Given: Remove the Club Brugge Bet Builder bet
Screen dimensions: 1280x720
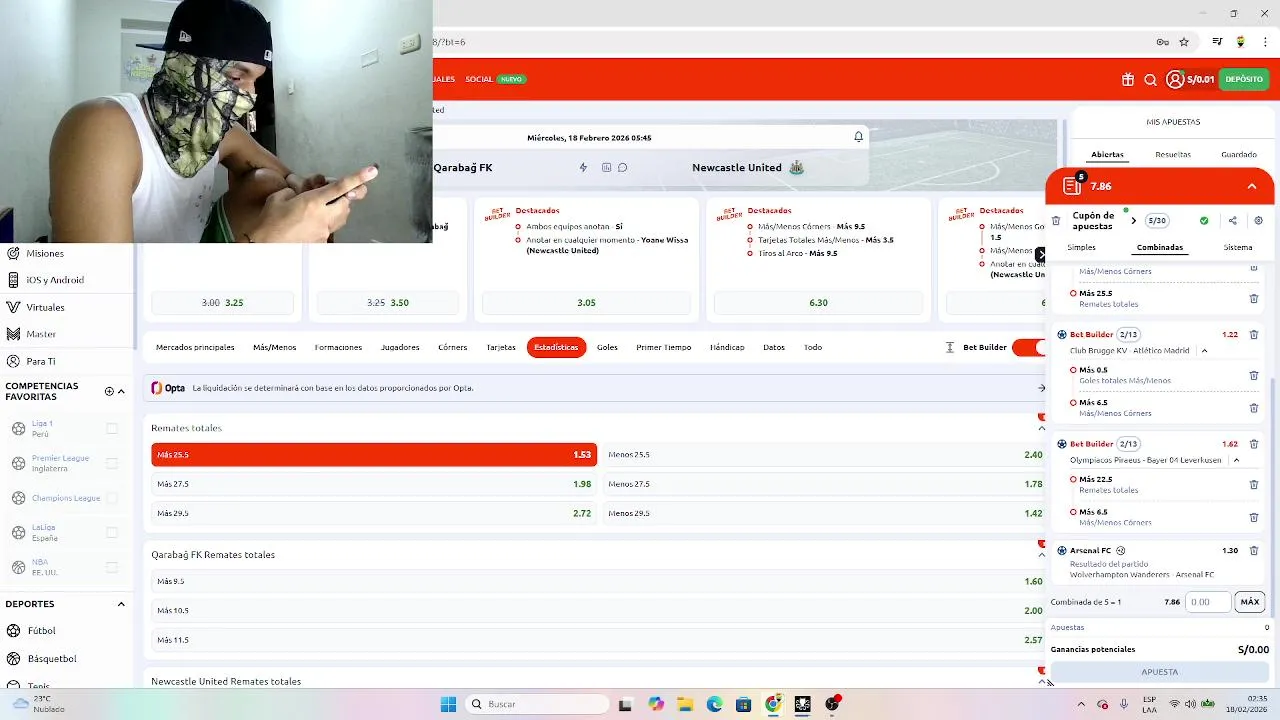Looking at the screenshot, I should click(1254, 334).
